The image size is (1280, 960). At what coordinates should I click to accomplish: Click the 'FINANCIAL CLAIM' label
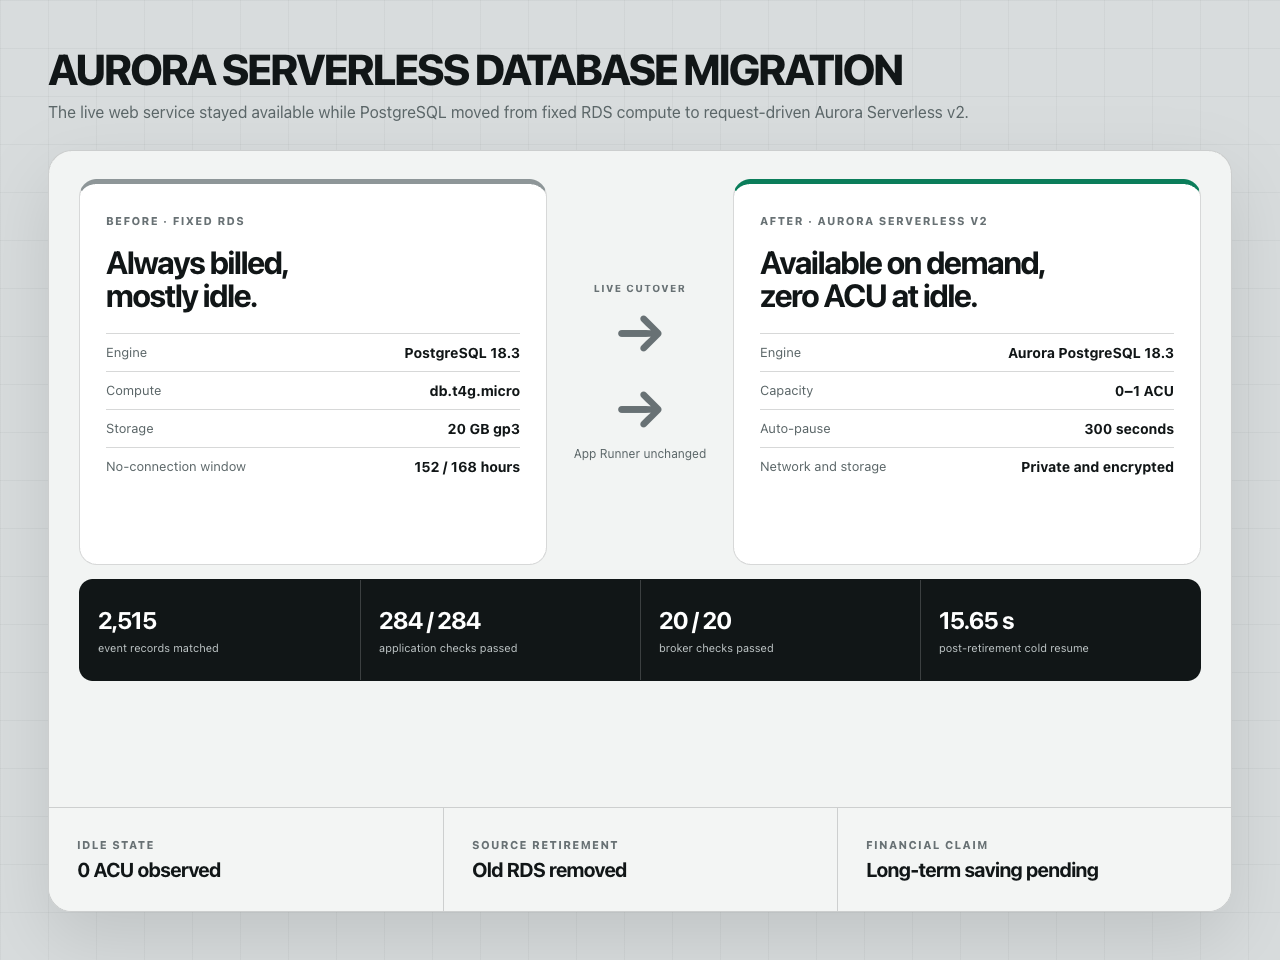pos(927,845)
